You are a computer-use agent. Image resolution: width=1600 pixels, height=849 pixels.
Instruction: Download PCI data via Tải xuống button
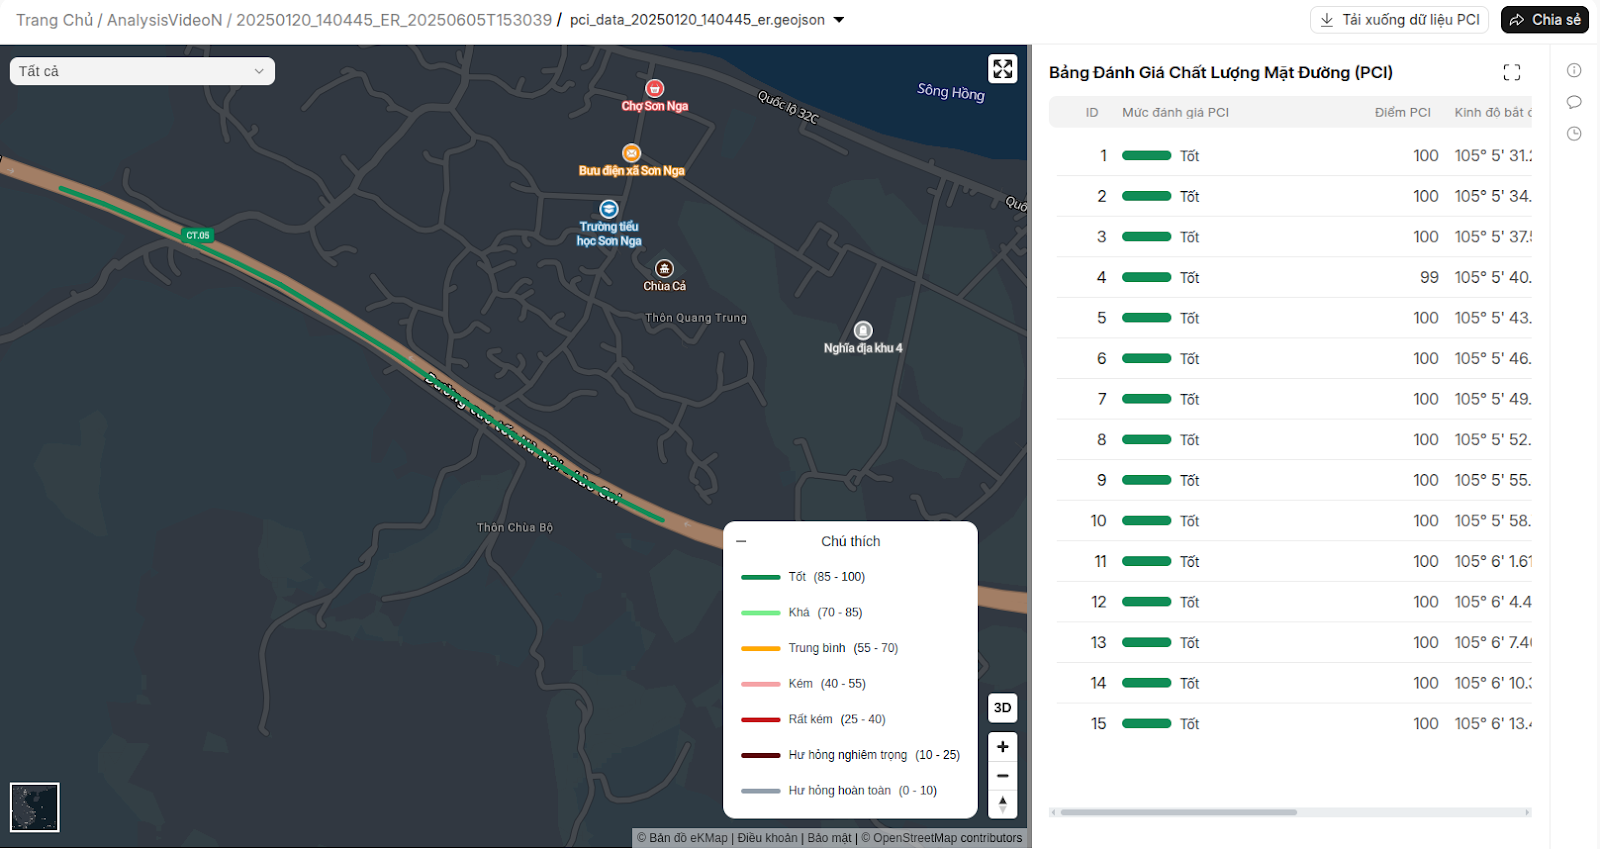[x=1399, y=20]
